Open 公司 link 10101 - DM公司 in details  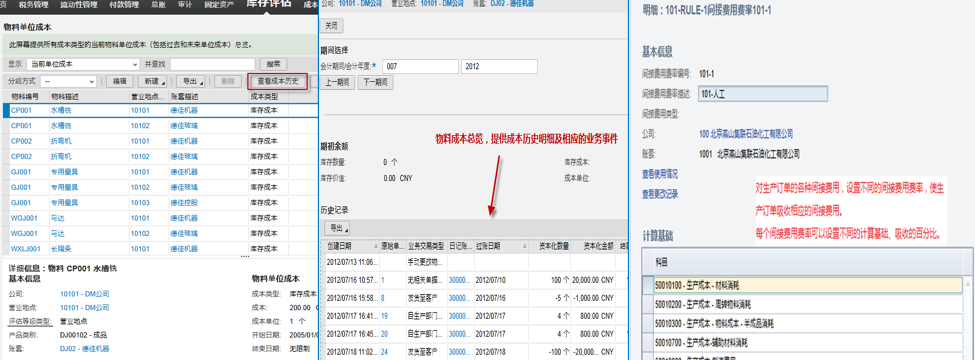[85, 293]
